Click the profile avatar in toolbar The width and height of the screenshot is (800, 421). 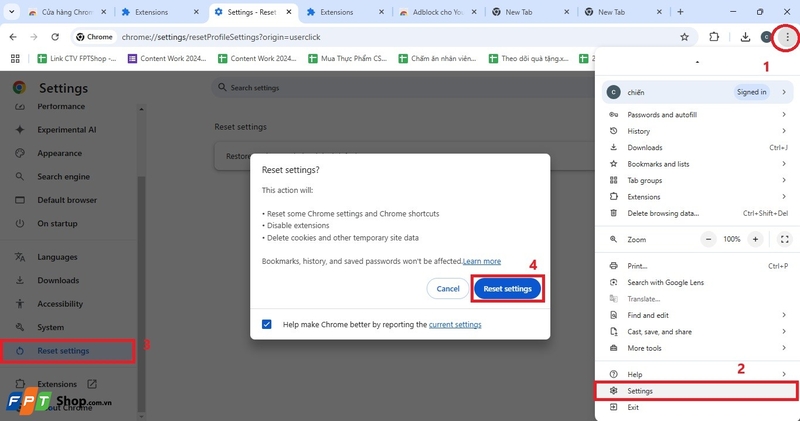click(x=766, y=37)
